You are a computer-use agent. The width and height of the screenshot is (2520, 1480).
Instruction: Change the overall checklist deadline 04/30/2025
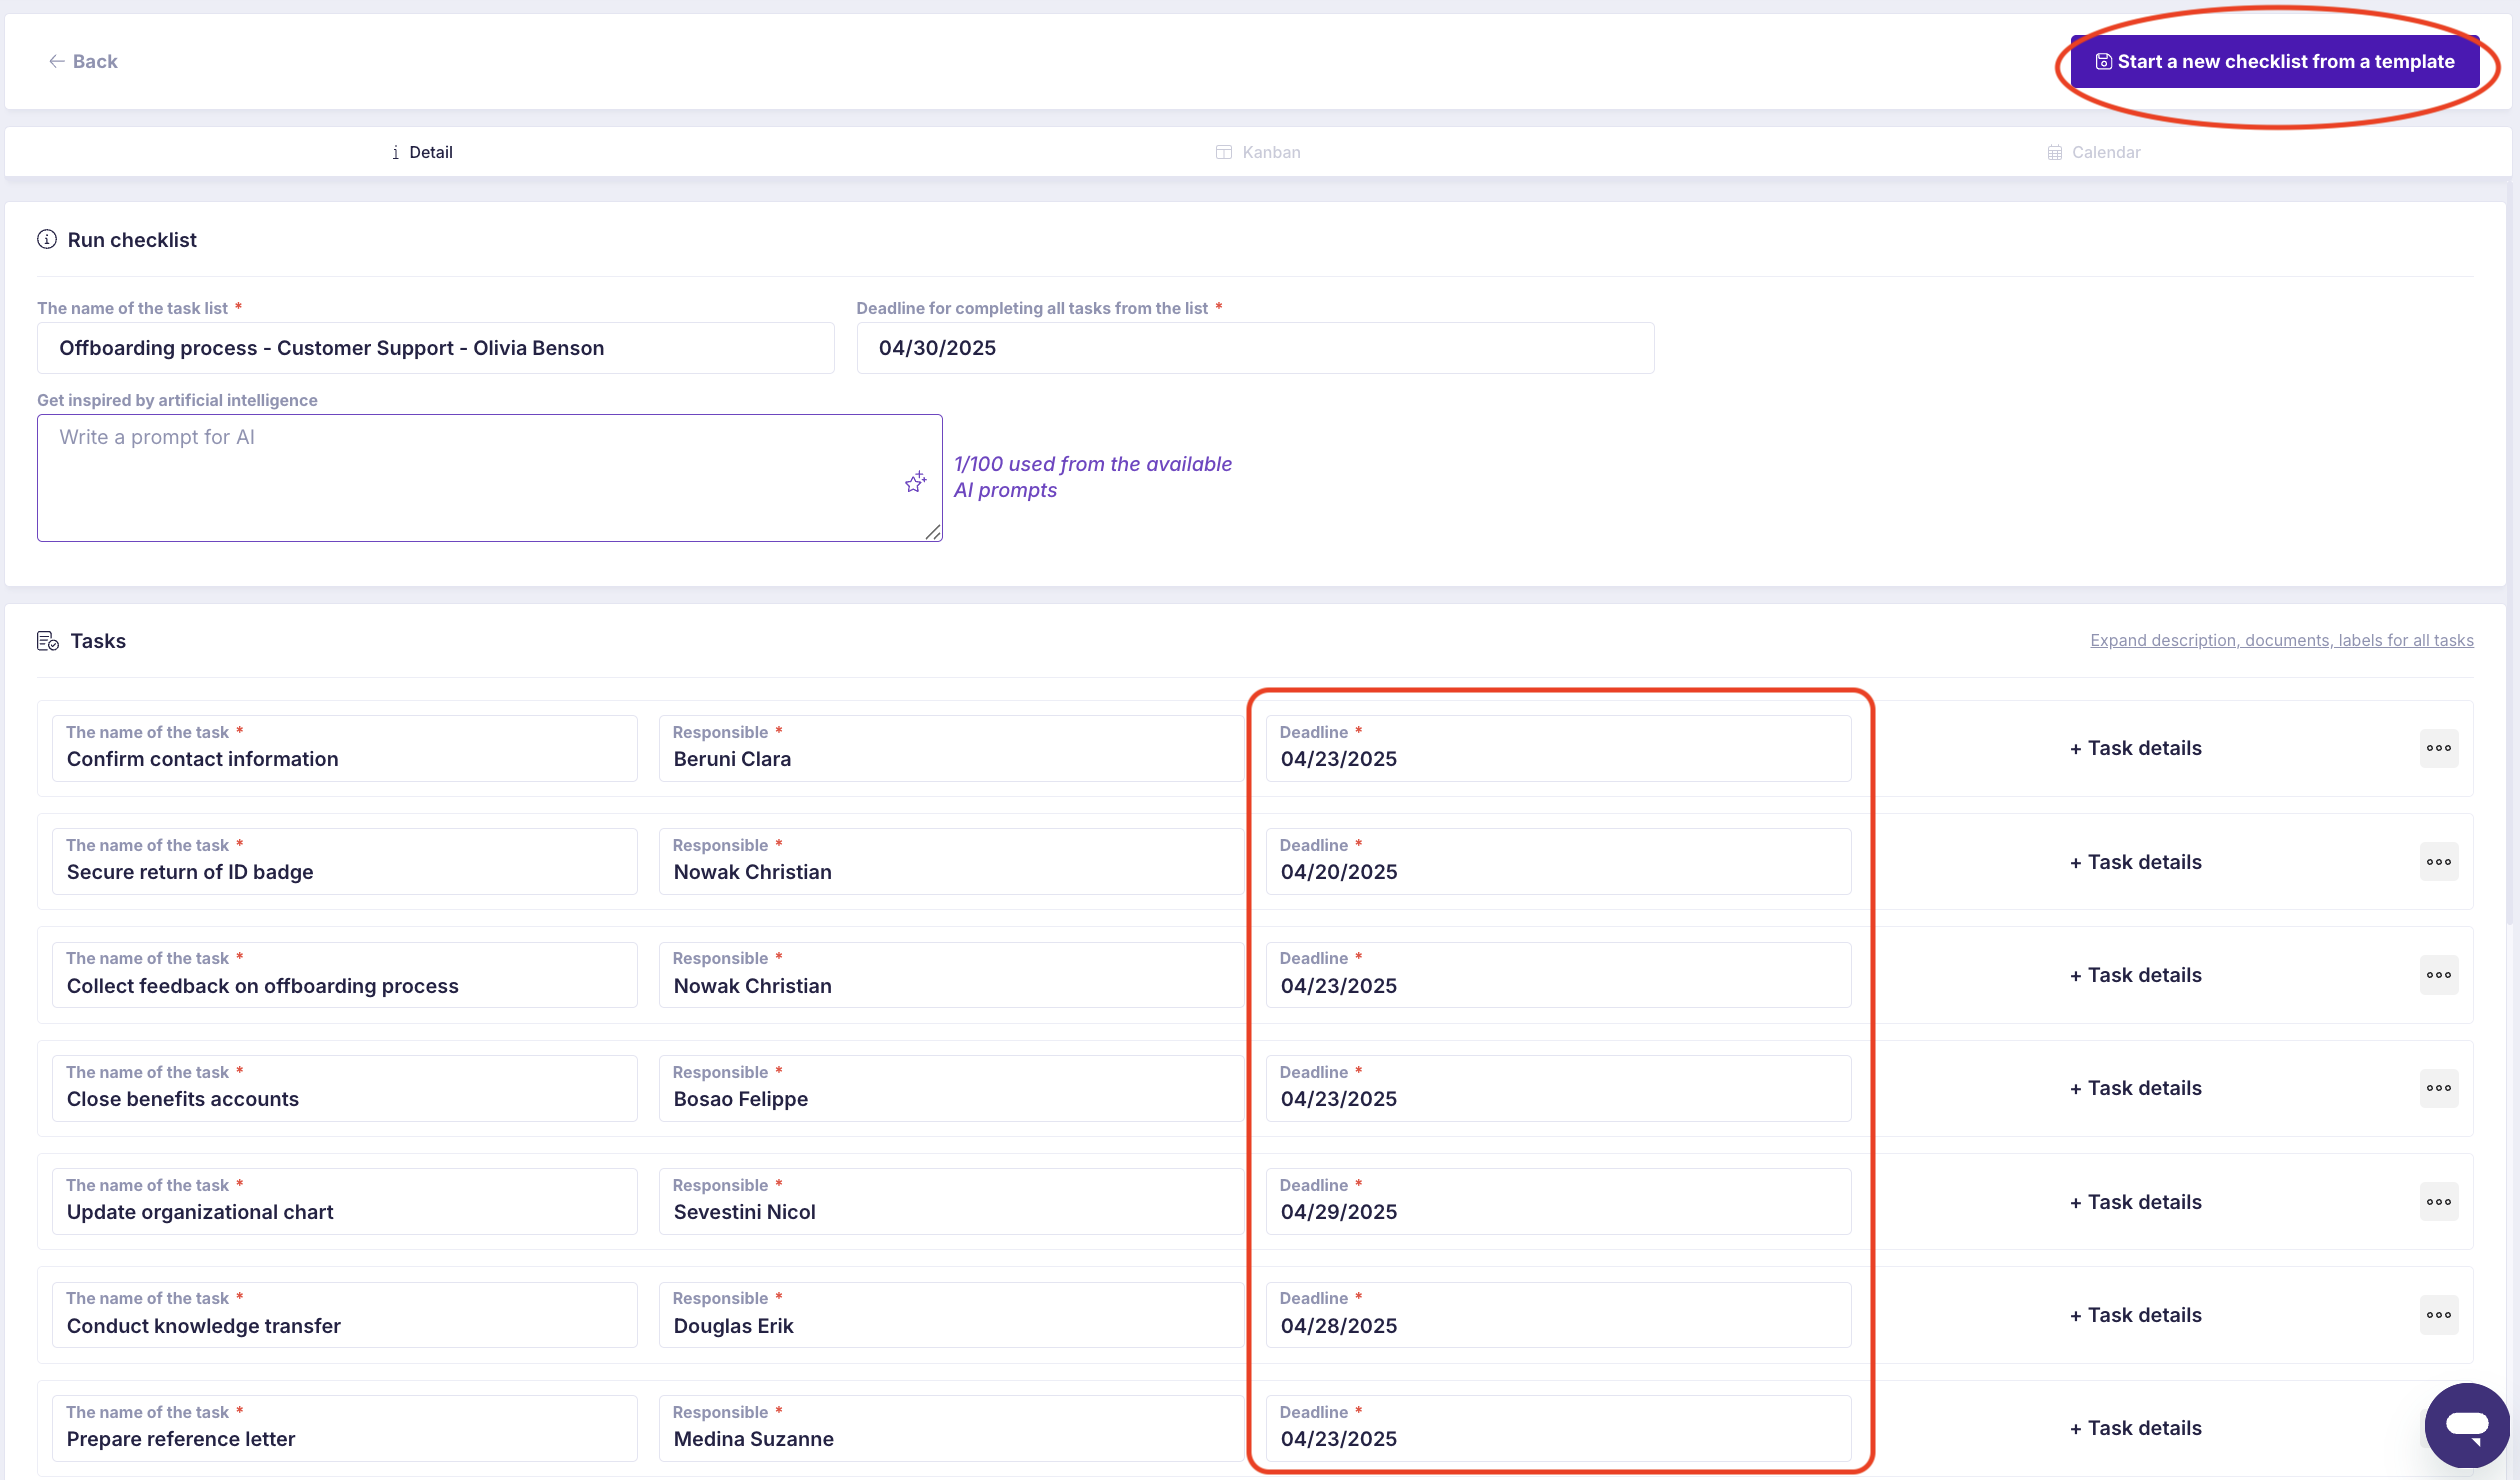click(x=1255, y=348)
